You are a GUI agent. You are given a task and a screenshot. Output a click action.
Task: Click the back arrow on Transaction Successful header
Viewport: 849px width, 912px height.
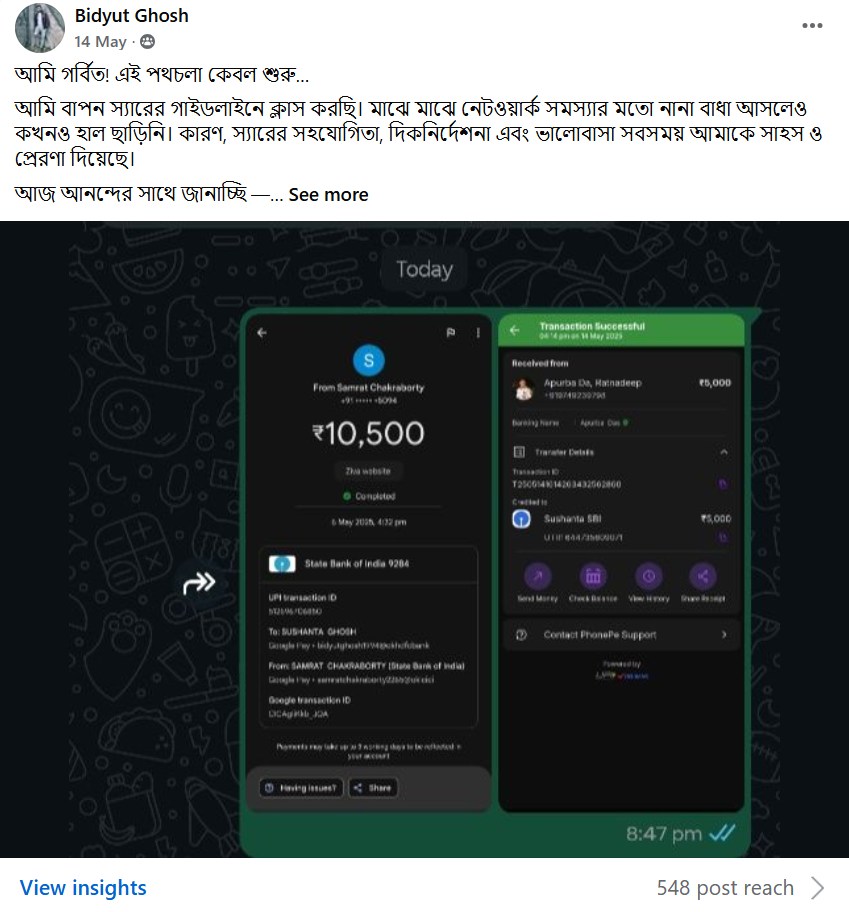(x=515, y=330)
